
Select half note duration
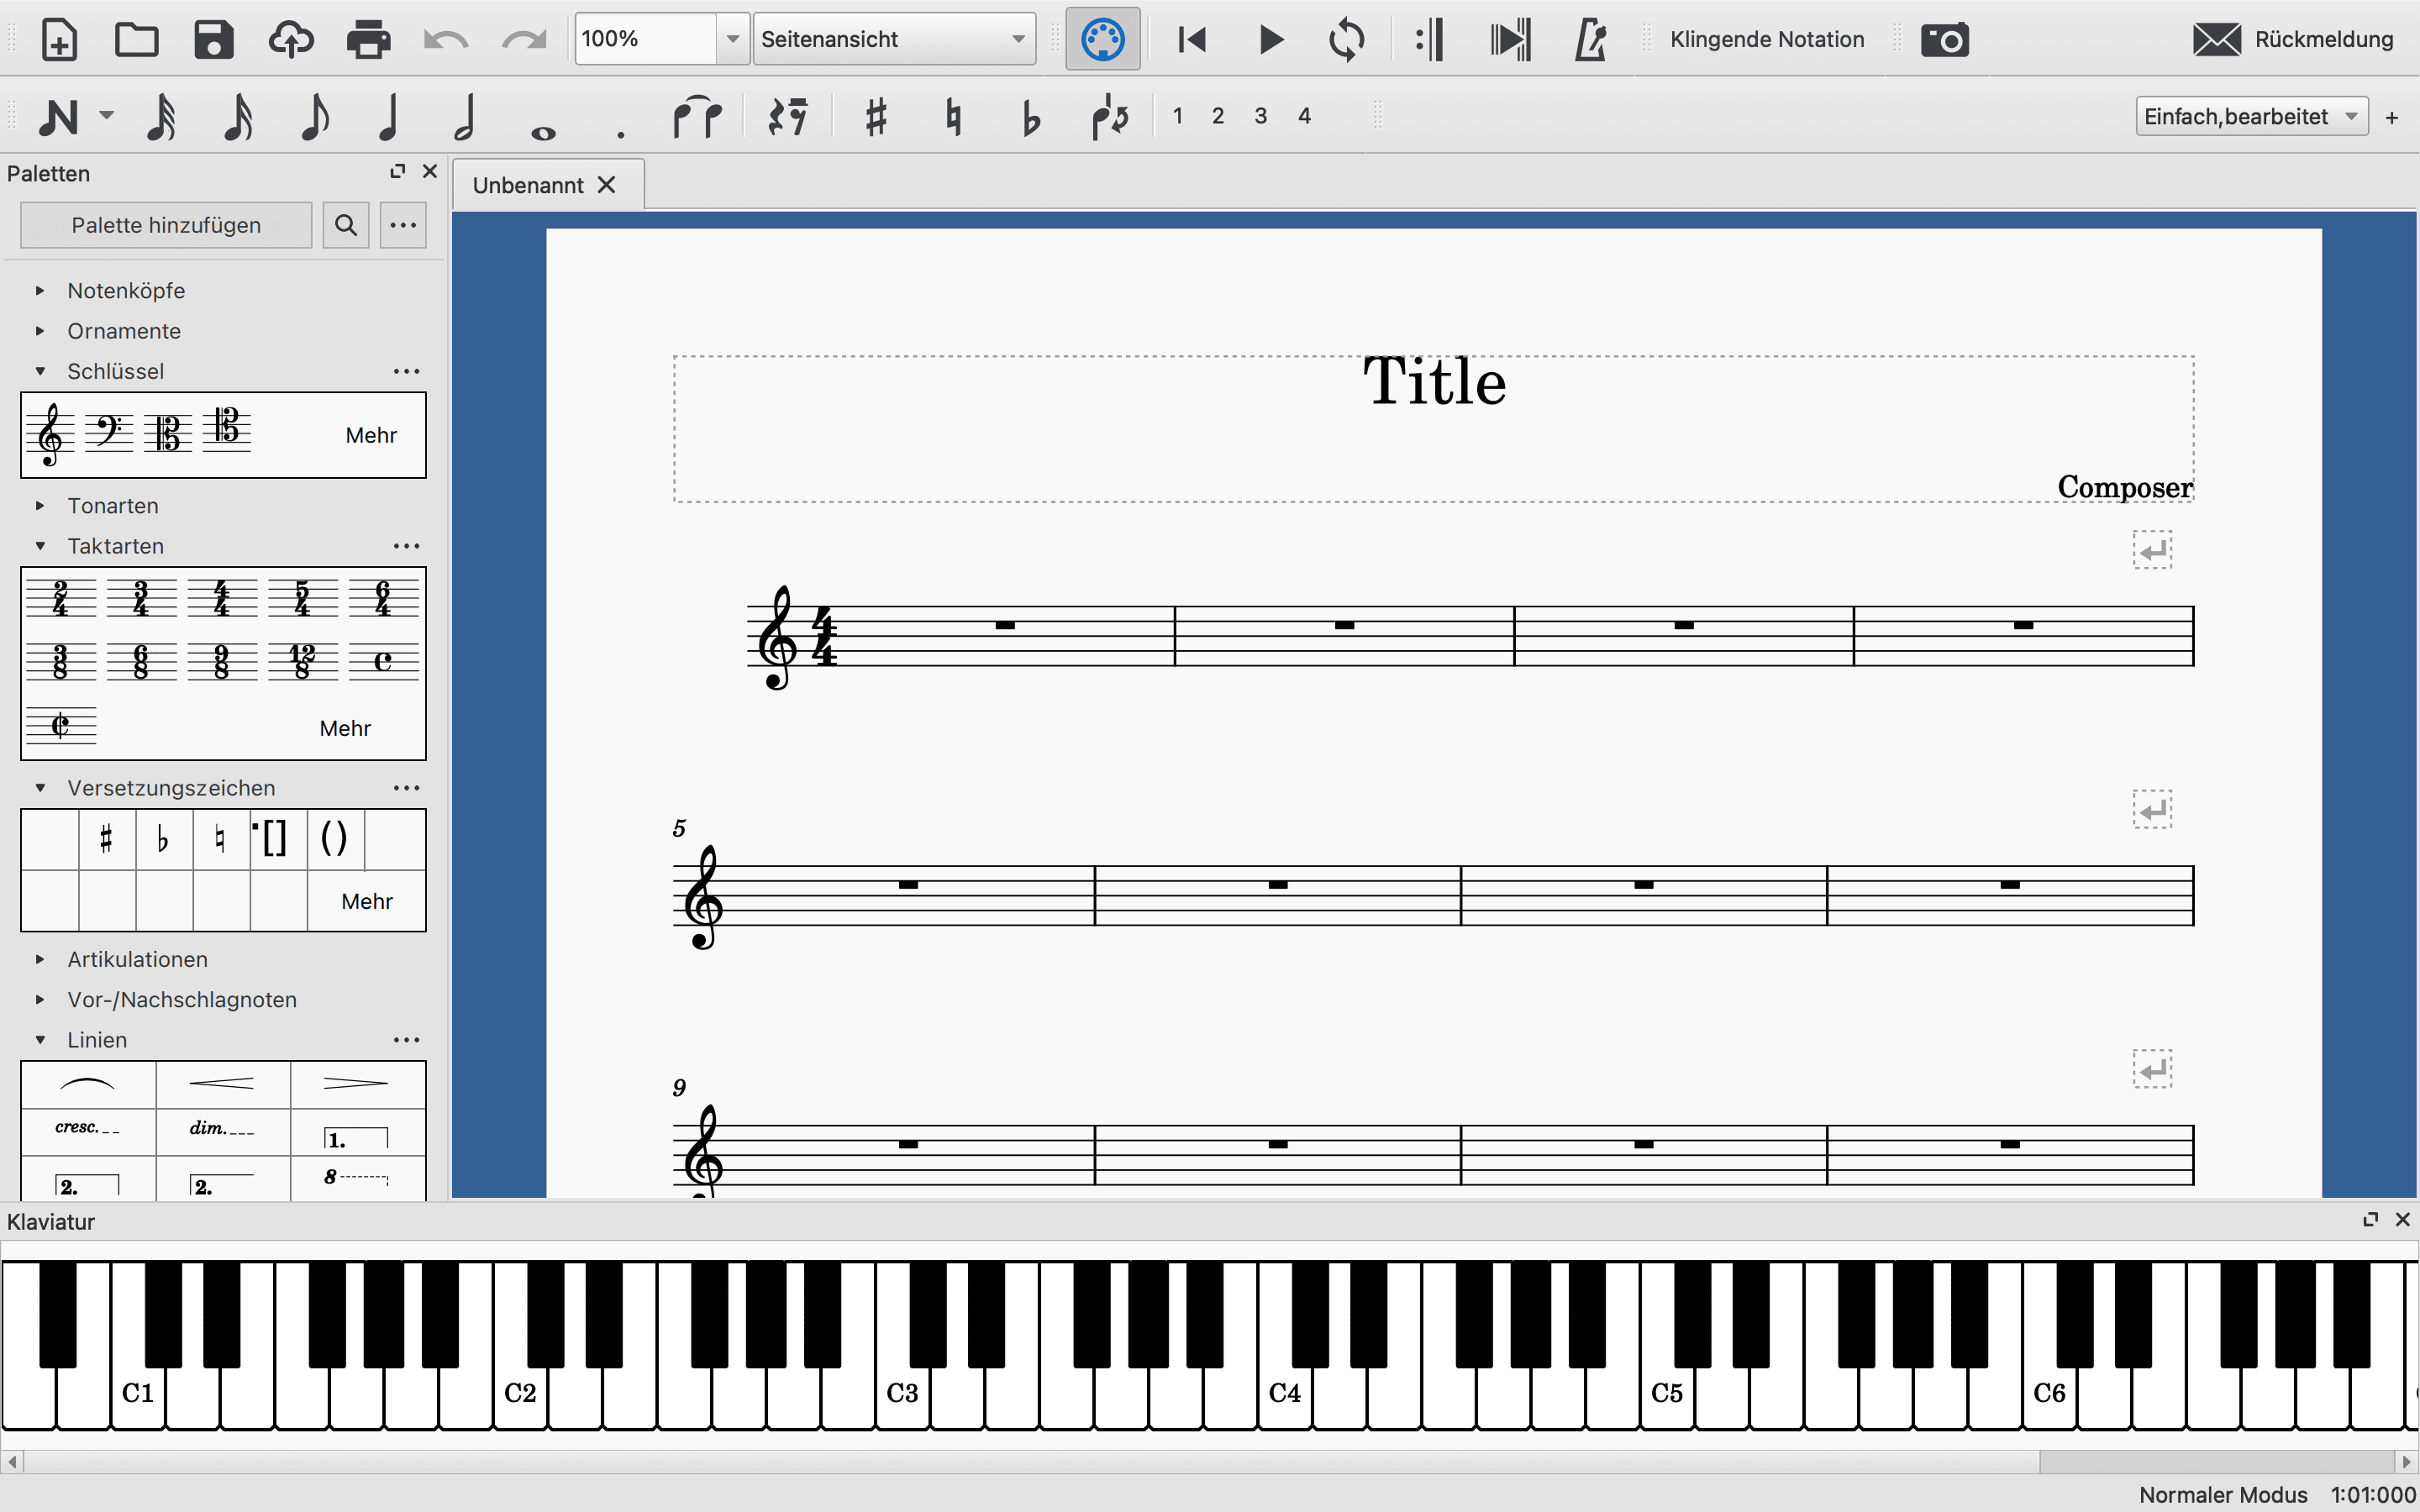[465, 117]
